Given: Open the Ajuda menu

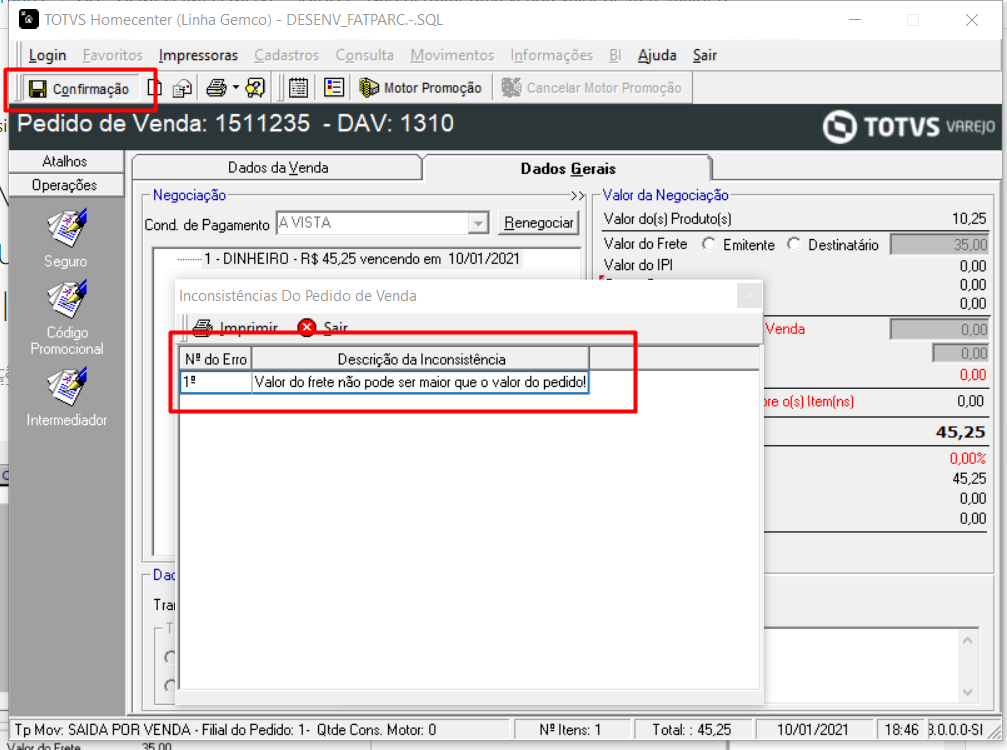Looking at the screenshot, I should coord(657,55).
